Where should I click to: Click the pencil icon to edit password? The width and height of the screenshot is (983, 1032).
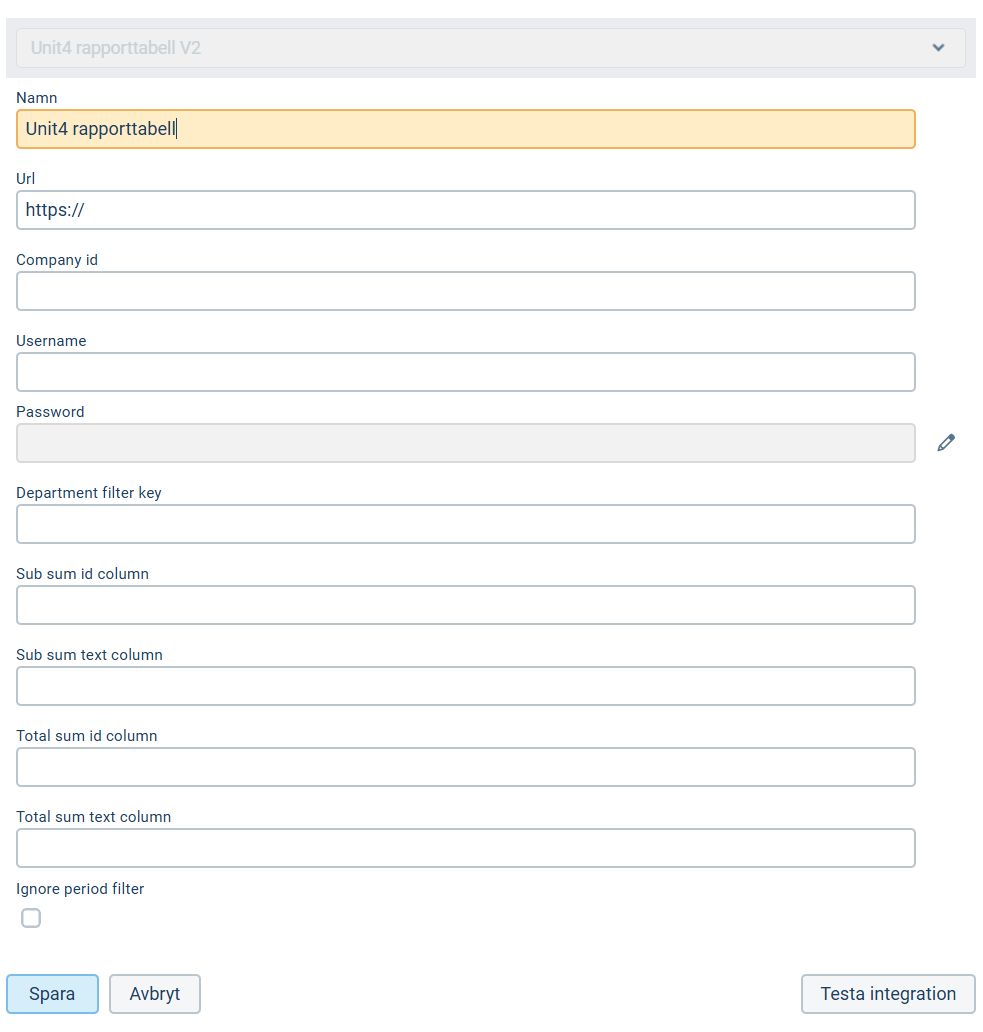coord(946,443)
